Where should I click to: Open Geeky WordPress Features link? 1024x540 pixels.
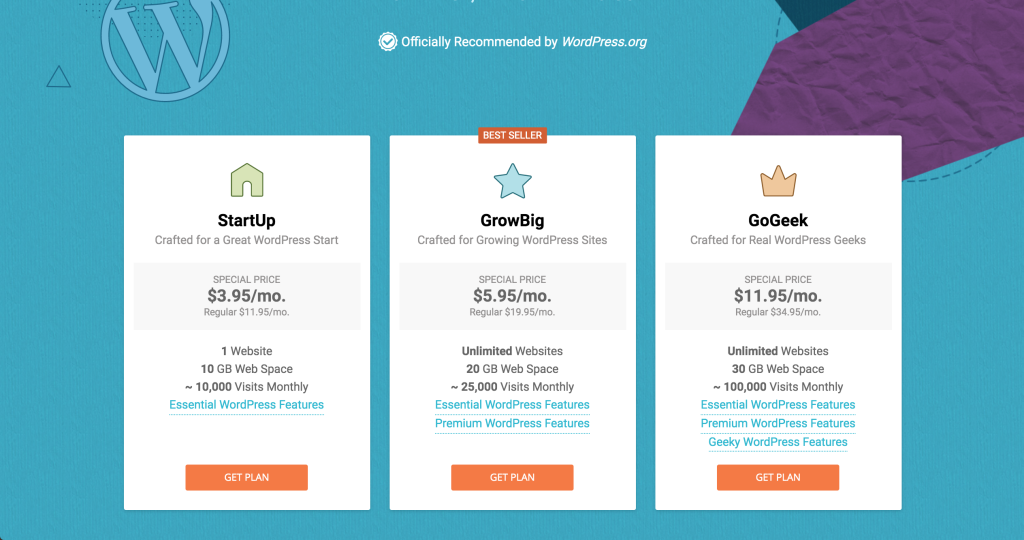click(778, 442)
